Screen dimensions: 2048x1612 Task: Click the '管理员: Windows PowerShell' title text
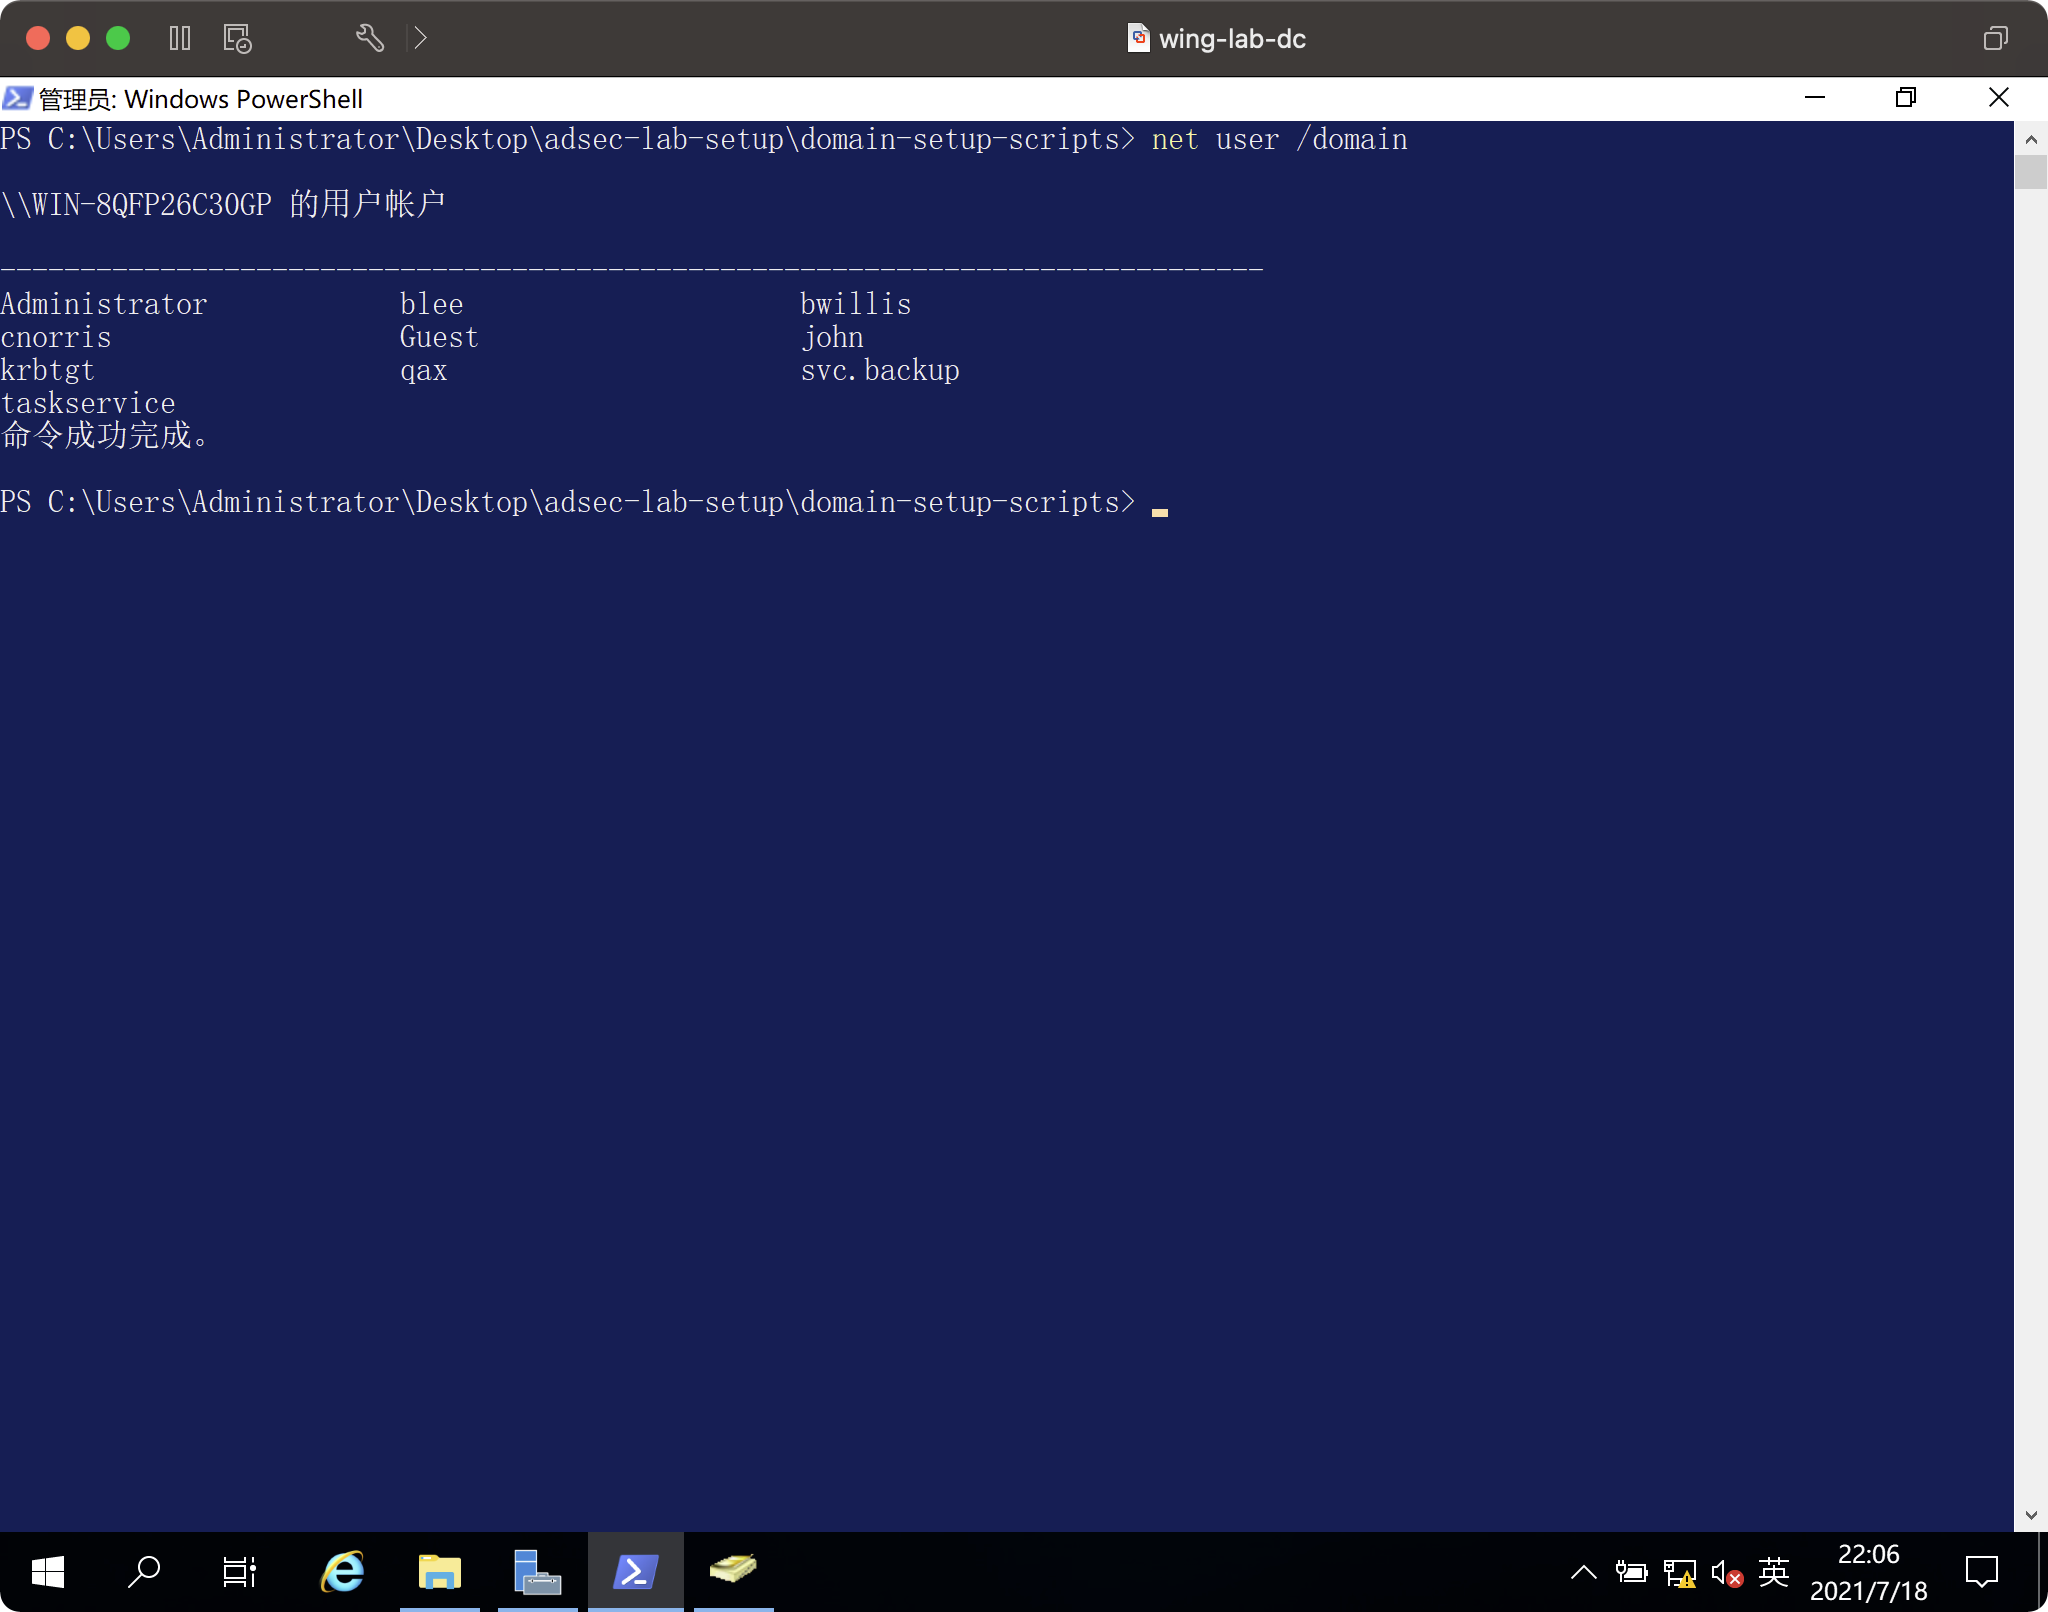[200, 99]
